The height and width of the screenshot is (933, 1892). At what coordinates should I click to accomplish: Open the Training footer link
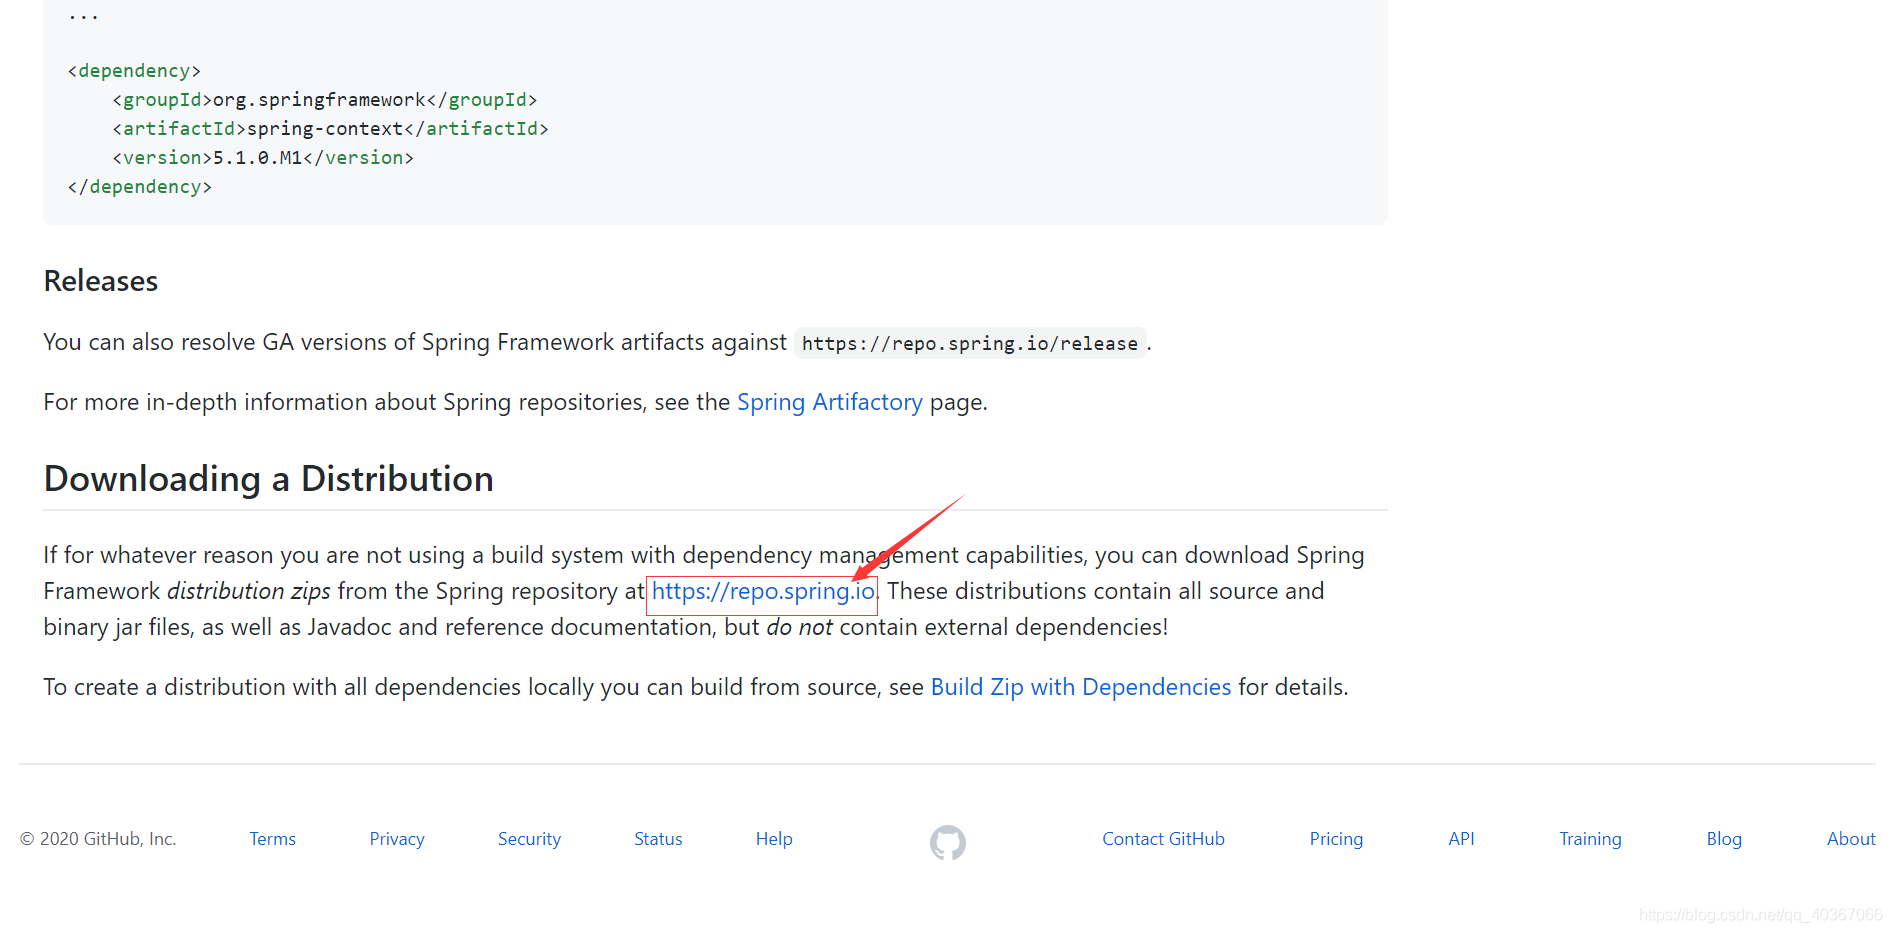pos(1590,839)
